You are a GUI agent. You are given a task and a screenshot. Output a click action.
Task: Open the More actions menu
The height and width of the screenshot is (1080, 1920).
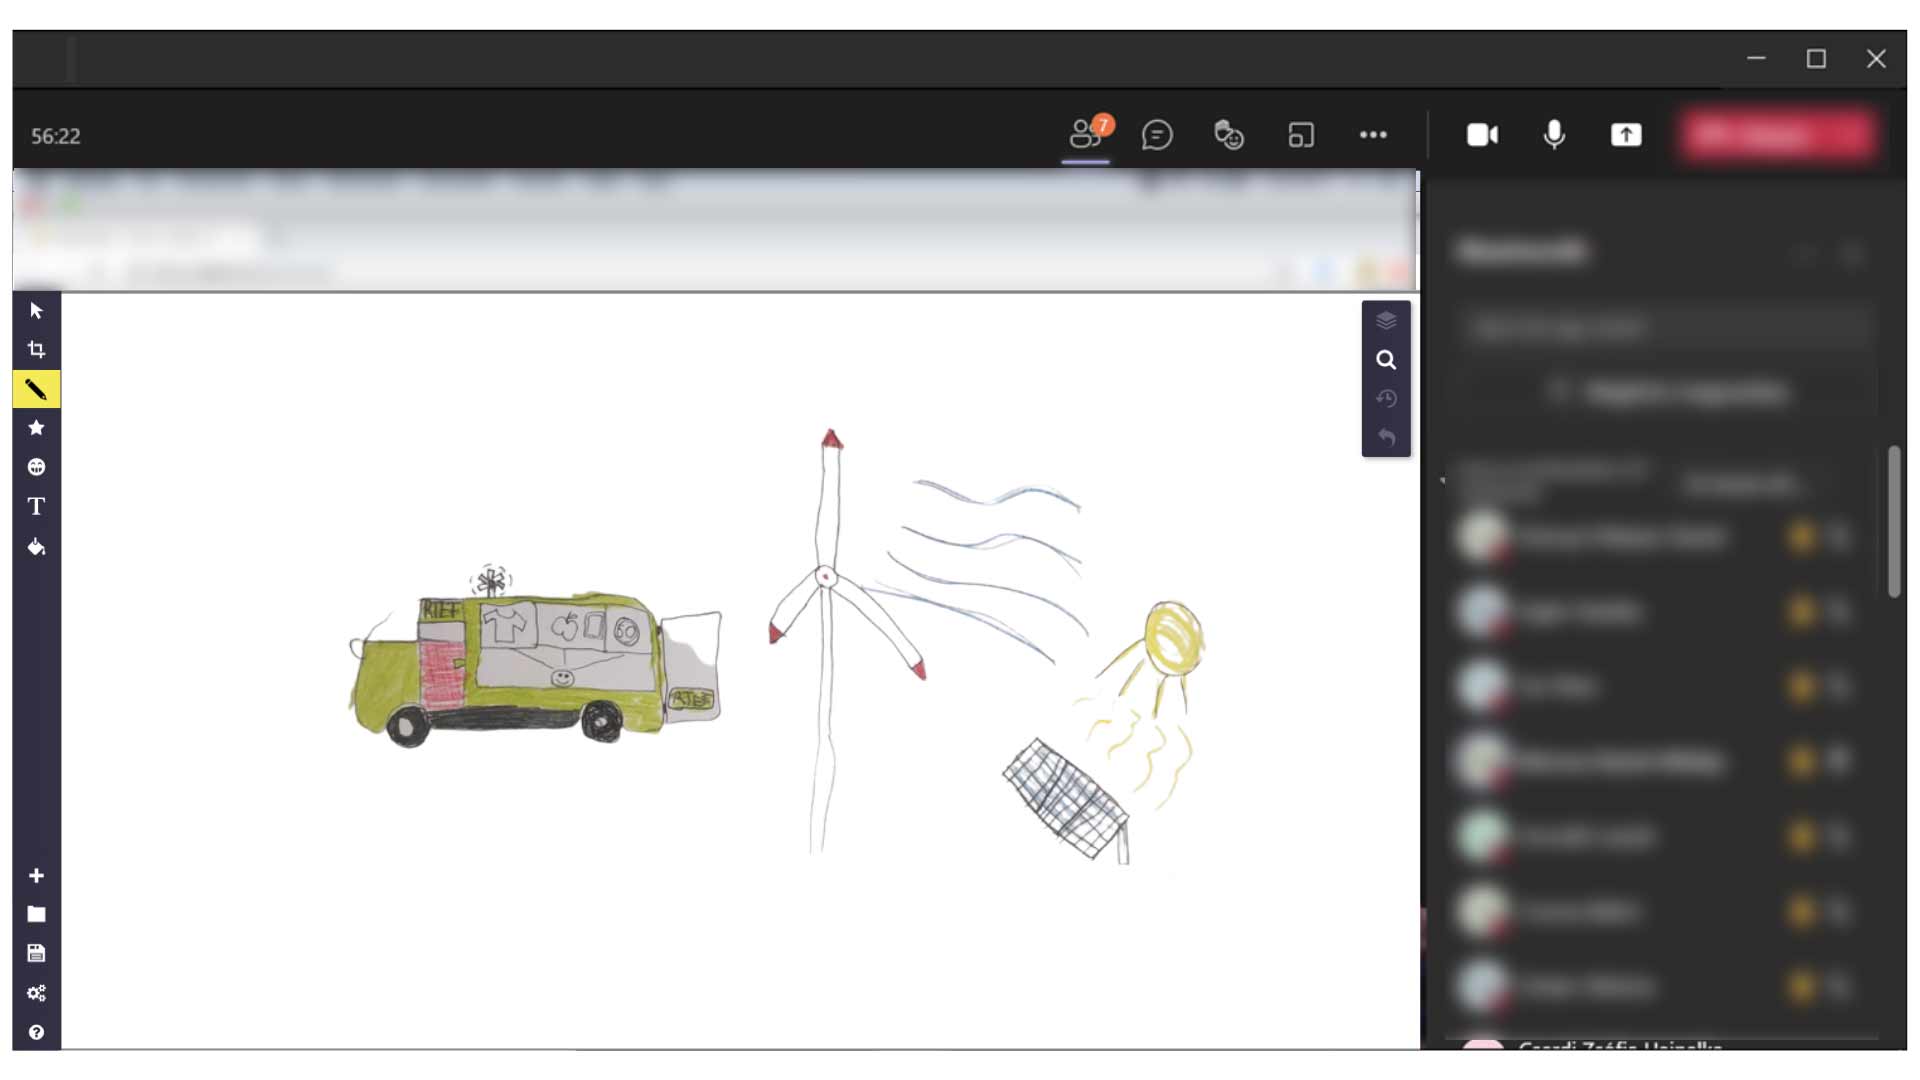coord(1374,135)
